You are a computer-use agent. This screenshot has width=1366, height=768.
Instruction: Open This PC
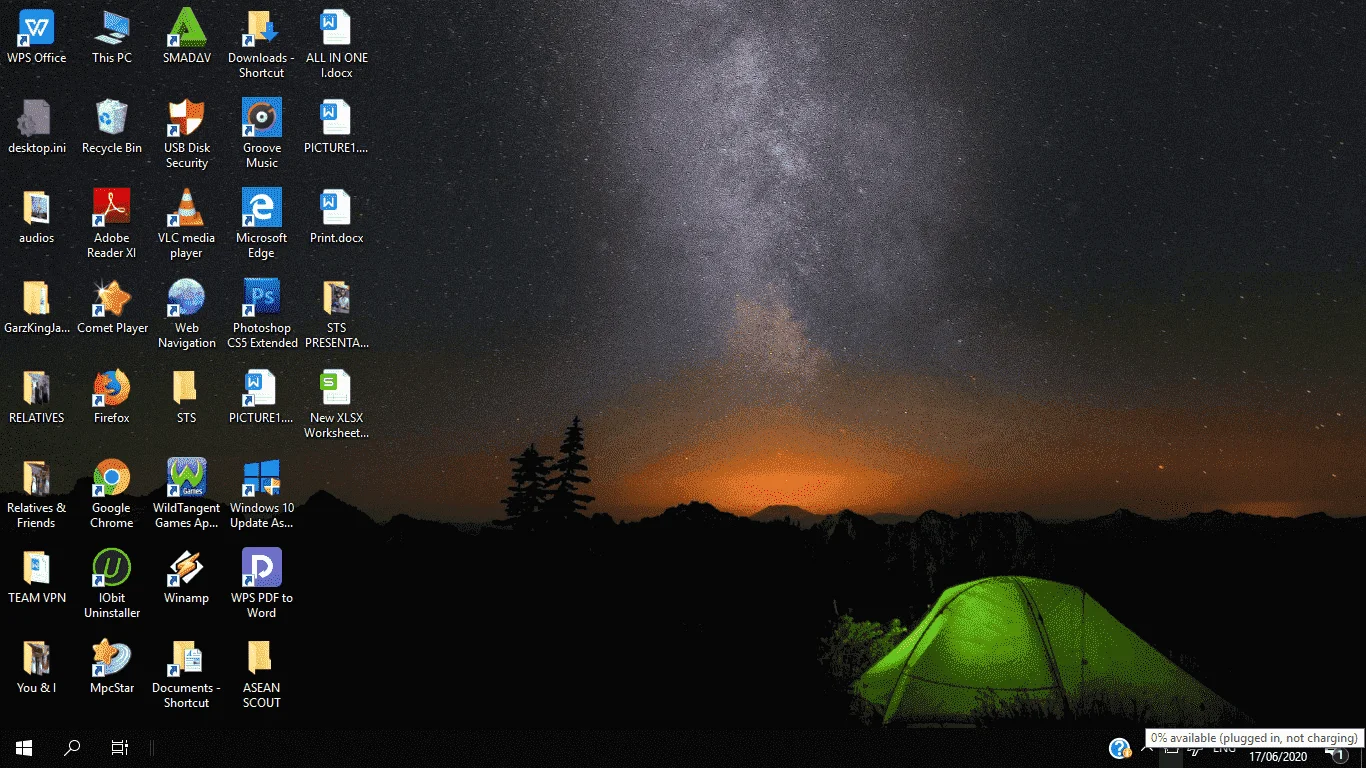click(x=112, y=37)
